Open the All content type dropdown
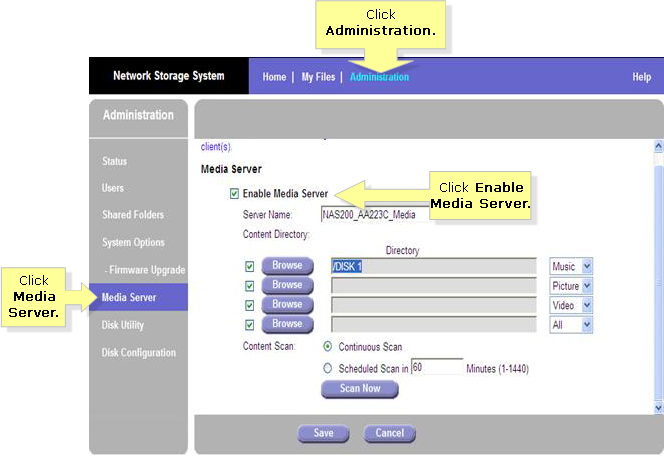 [x=571, y=325]
